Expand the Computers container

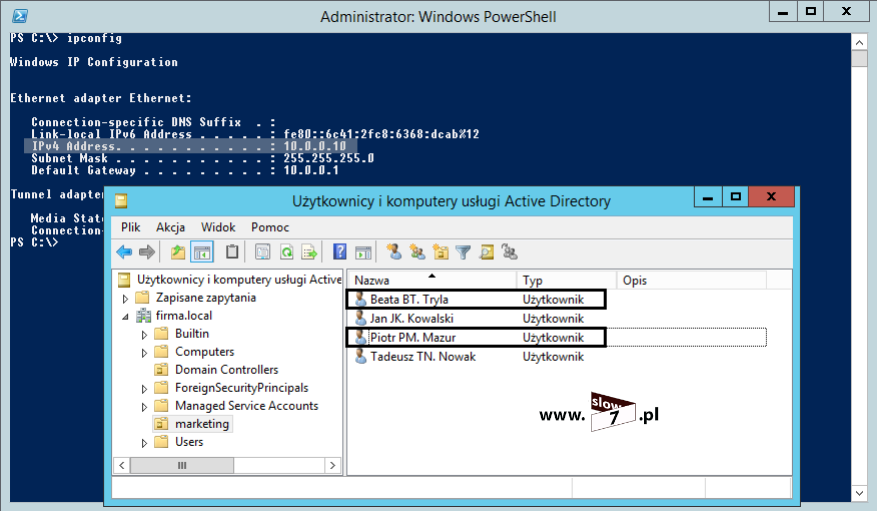click(144, 353)
